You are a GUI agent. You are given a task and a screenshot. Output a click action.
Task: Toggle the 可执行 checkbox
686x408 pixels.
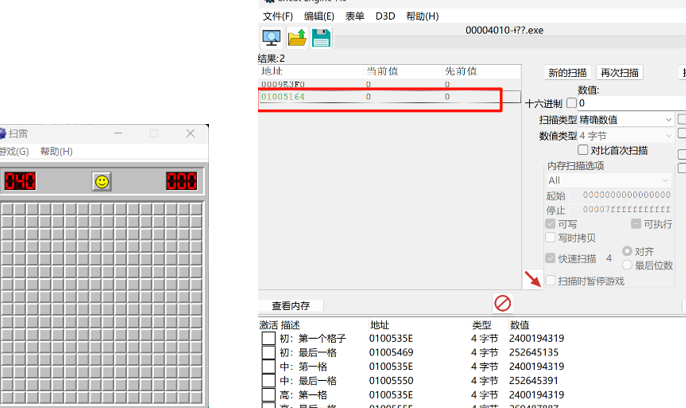coord(636,224)
